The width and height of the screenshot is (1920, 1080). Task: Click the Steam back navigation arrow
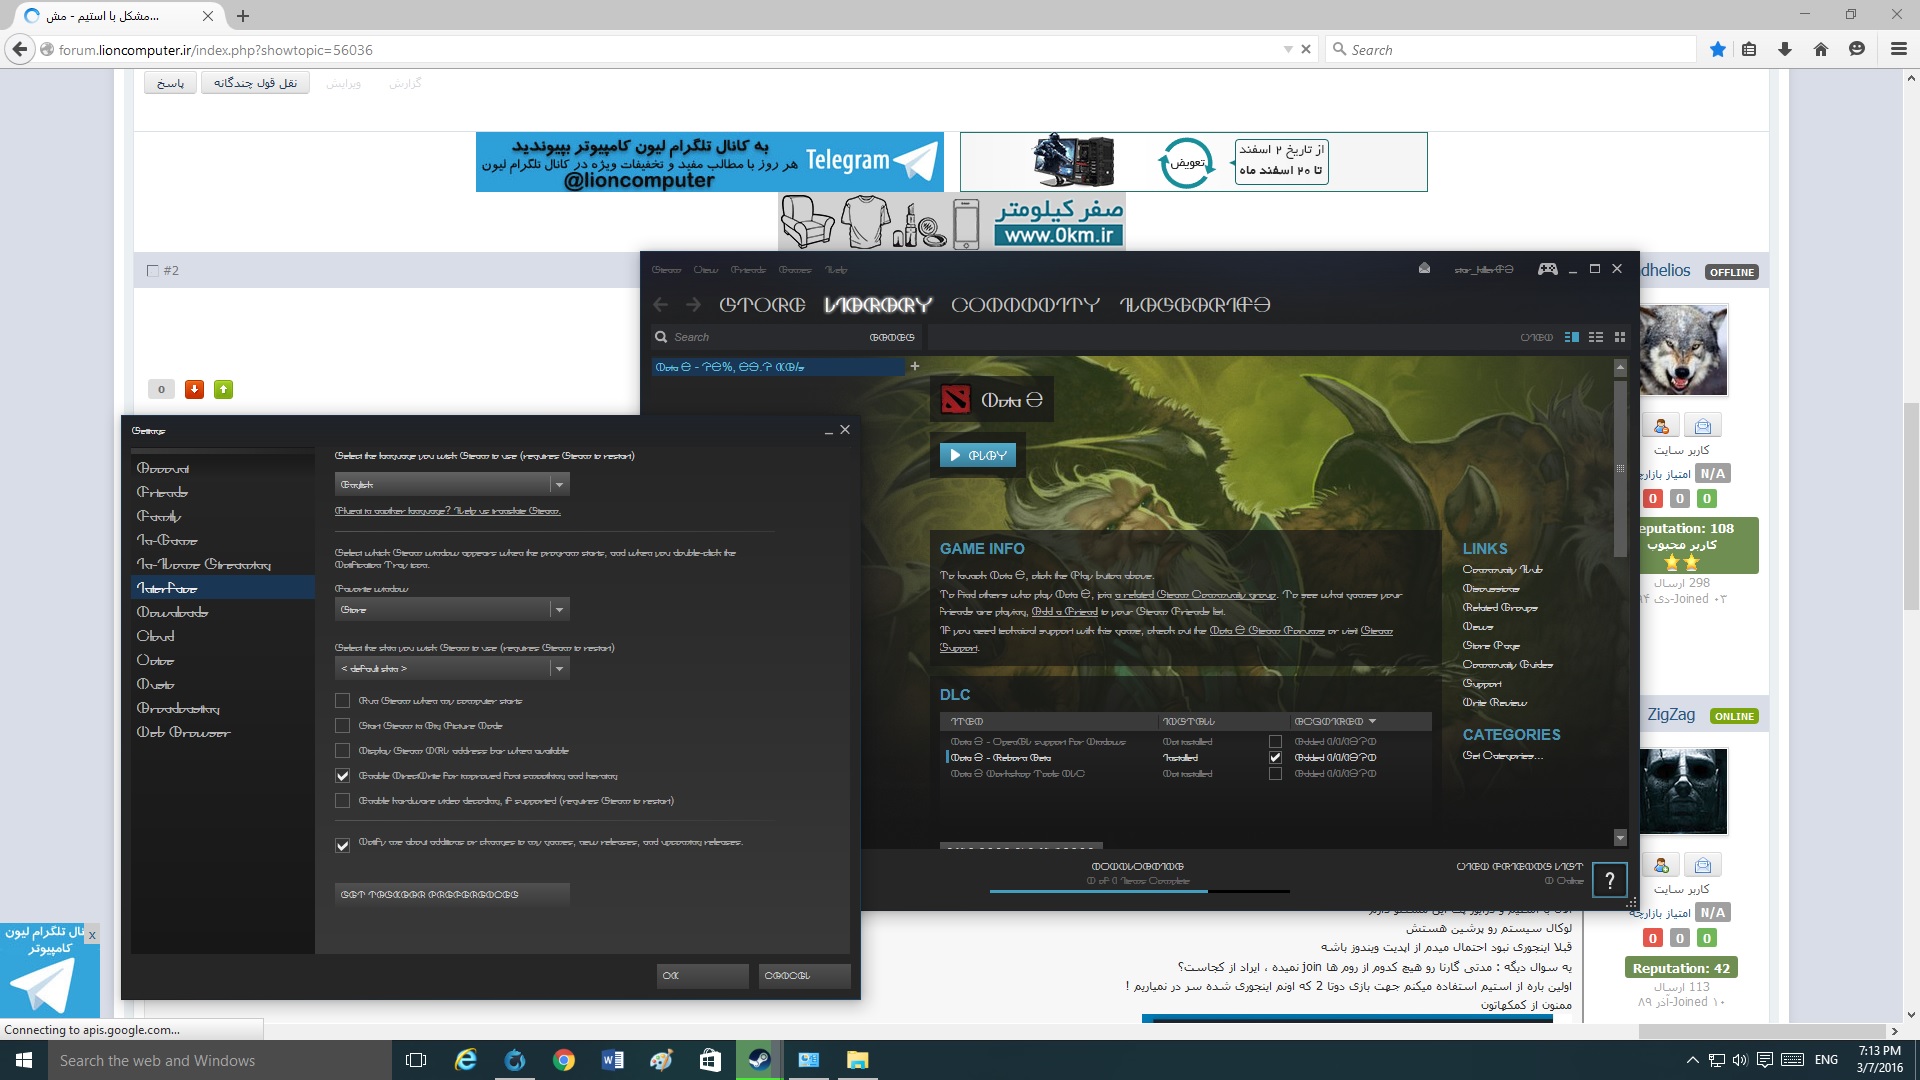tap(660, 305)
